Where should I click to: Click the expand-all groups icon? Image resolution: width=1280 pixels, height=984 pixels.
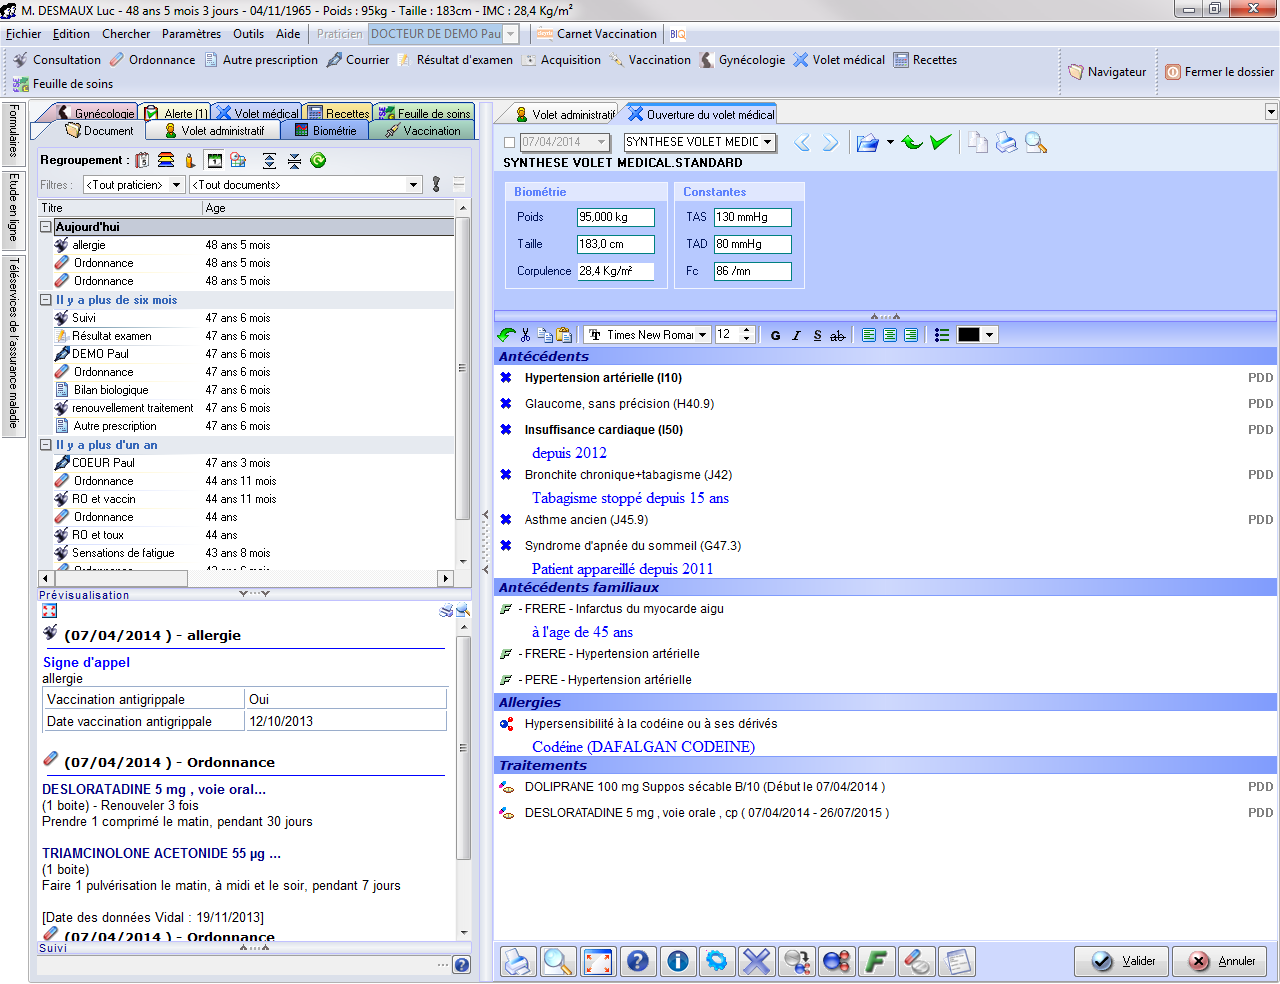(269, 160)
